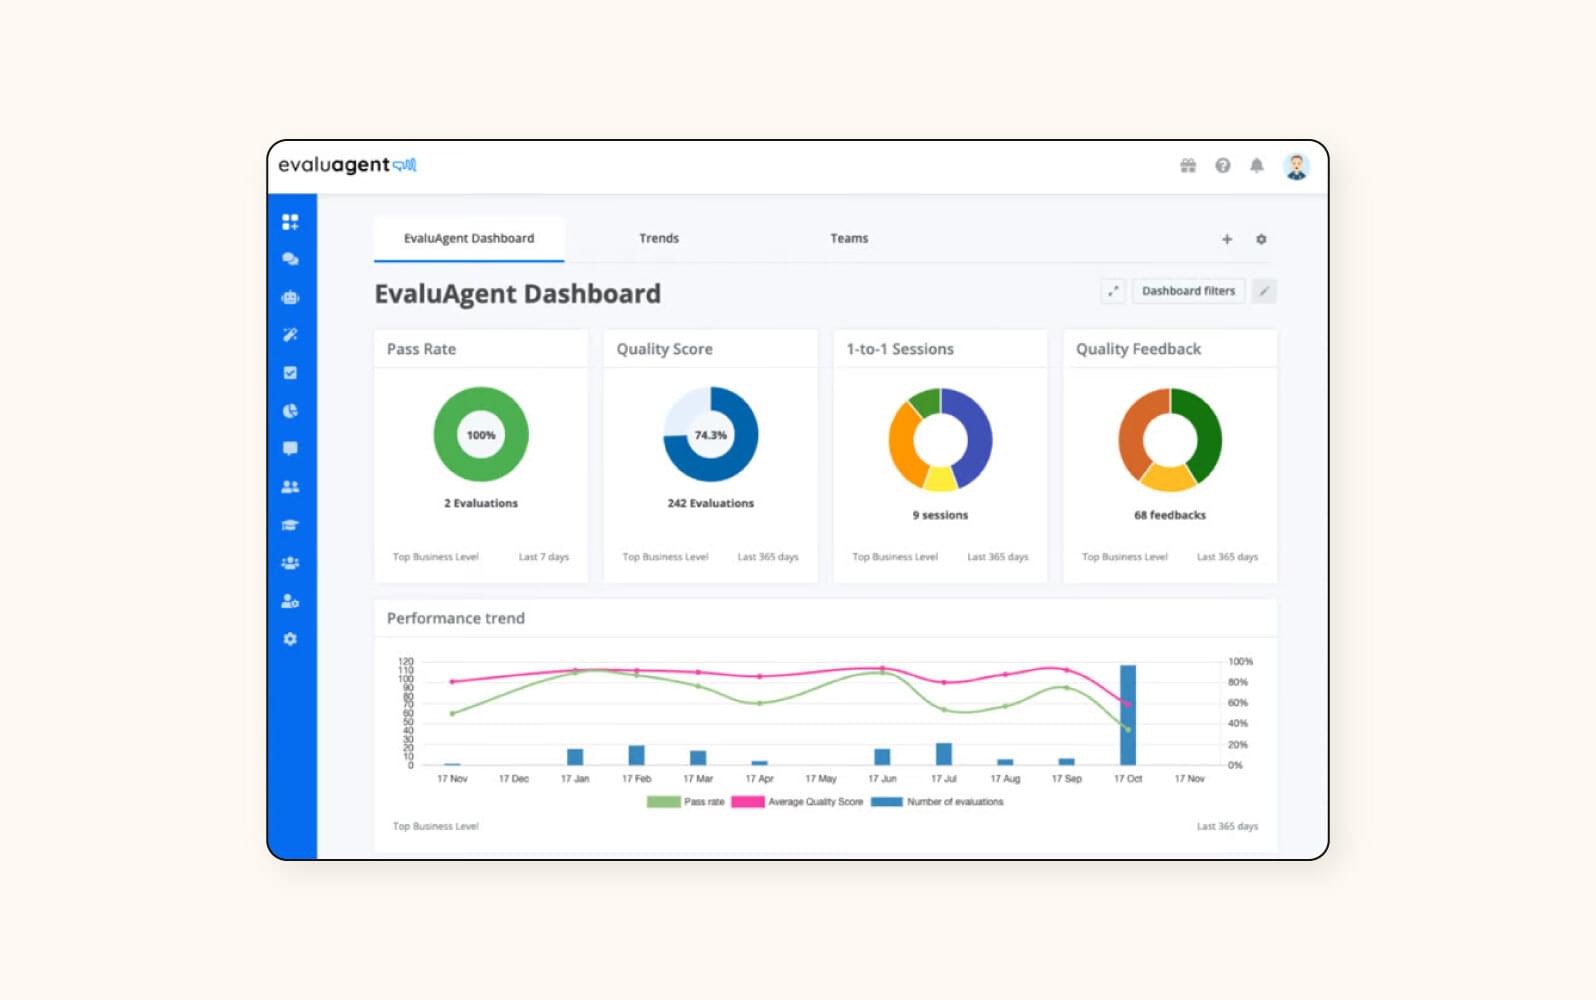This screenshot has width=1596, height=1000.
Task: Add a new dashboard tab with plus icon
Action: pos(1227,239)
